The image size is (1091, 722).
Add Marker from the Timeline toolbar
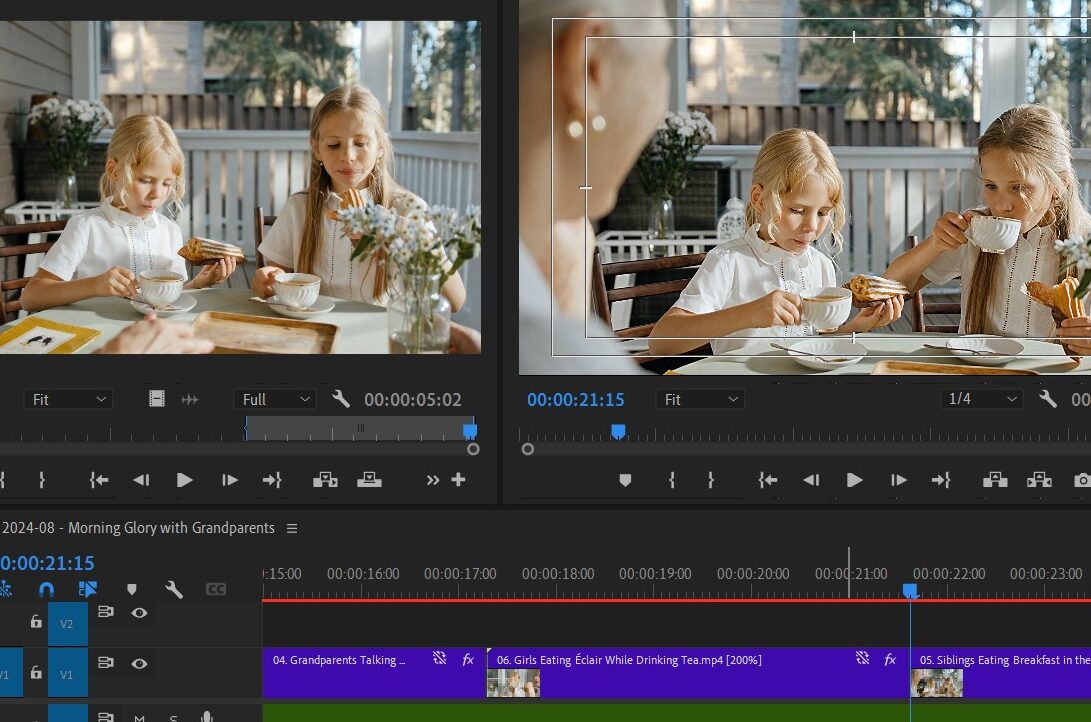point(132,590)
